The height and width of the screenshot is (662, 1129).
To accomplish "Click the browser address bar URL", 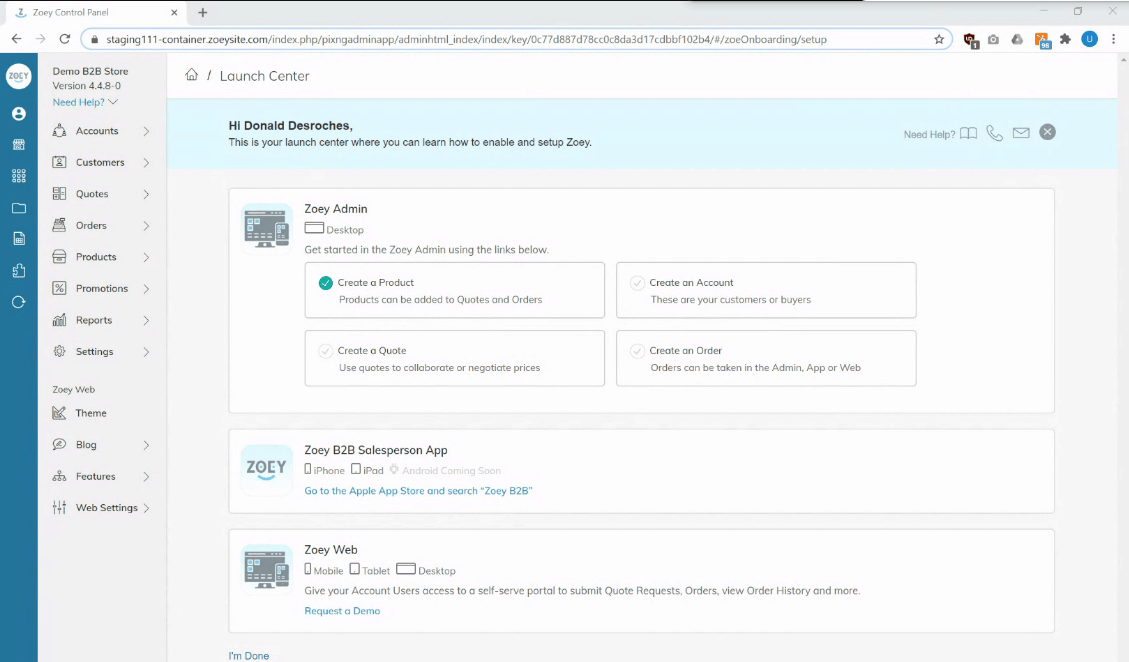I will (x=467, y=40).
